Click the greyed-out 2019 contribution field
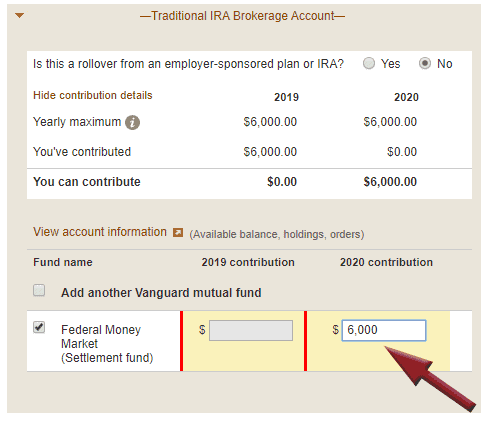485x421 pixels. tap(251, 330)
